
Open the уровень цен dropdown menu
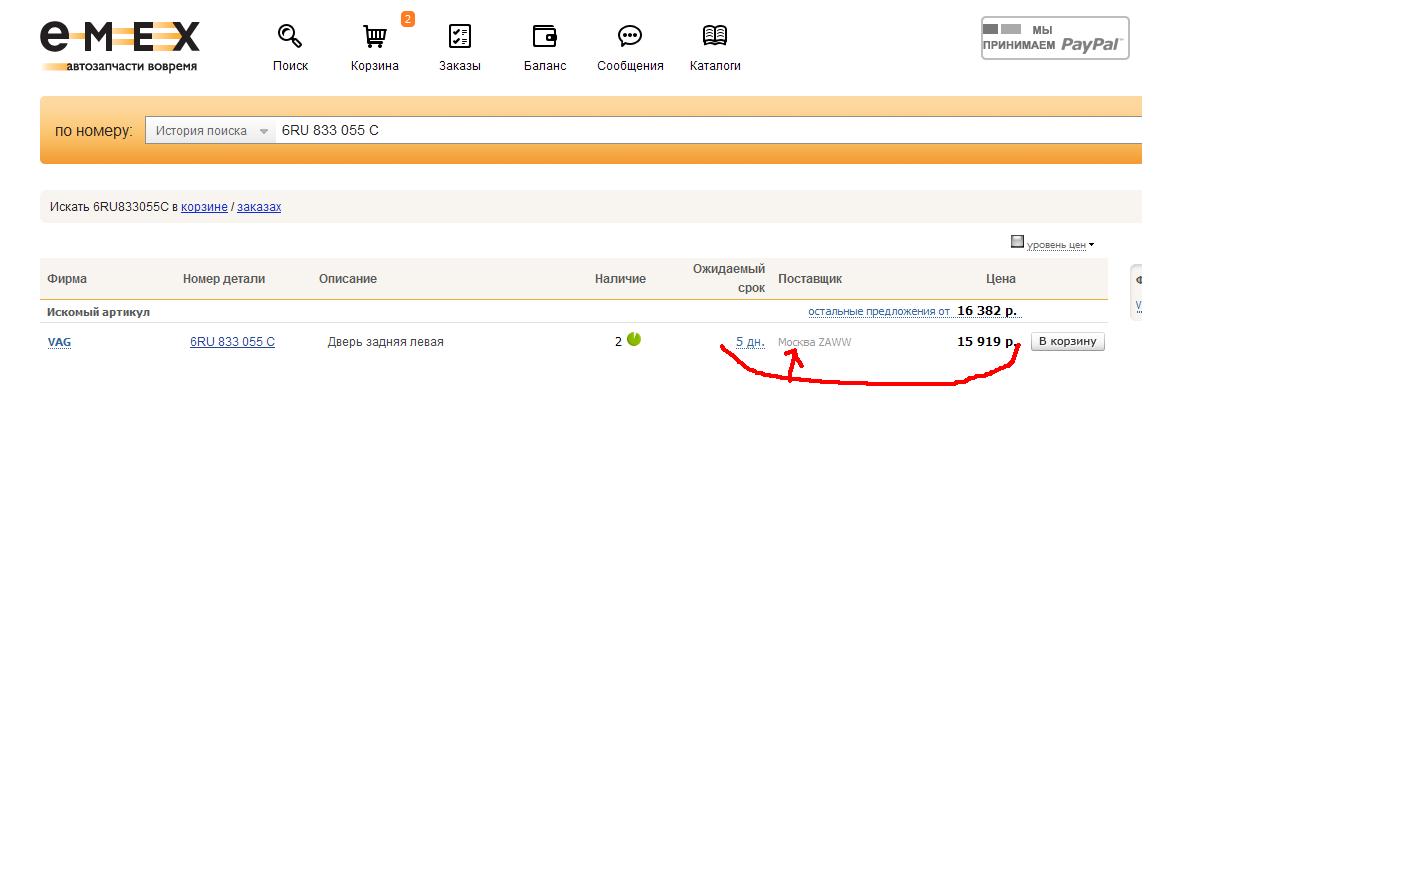click(1060, 245)
